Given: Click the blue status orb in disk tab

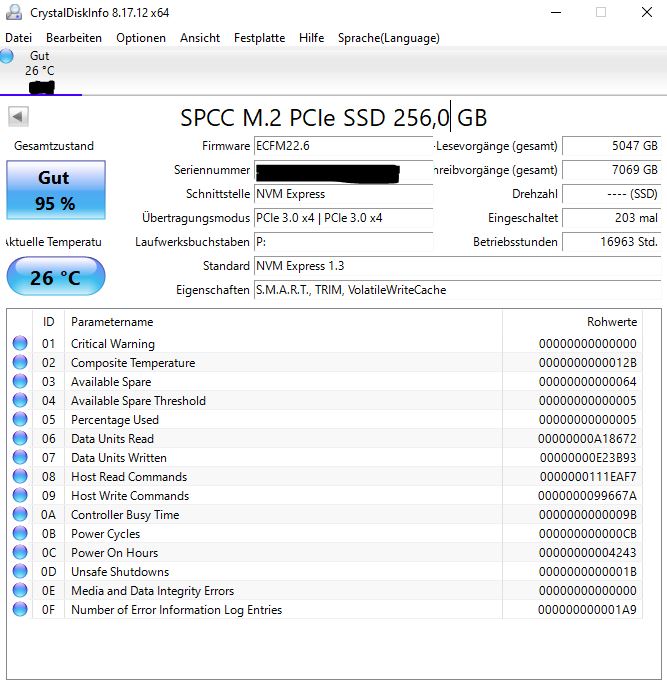Looking at the screenshot, I should 7,56.
